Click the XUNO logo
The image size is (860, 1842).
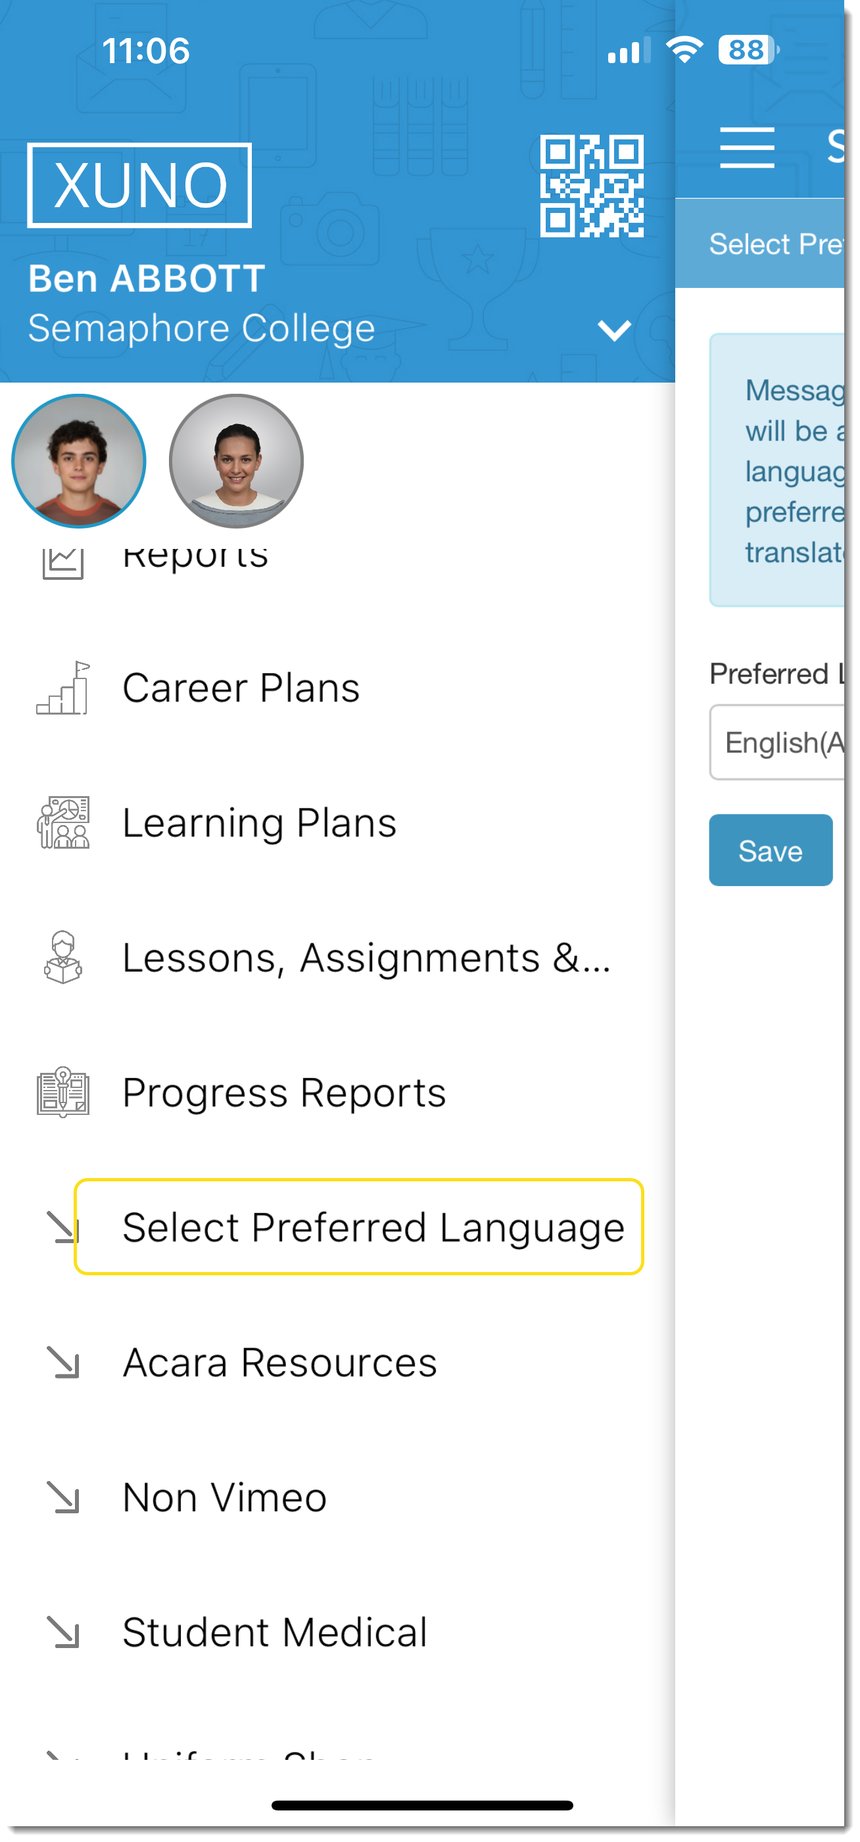point(140,186)
